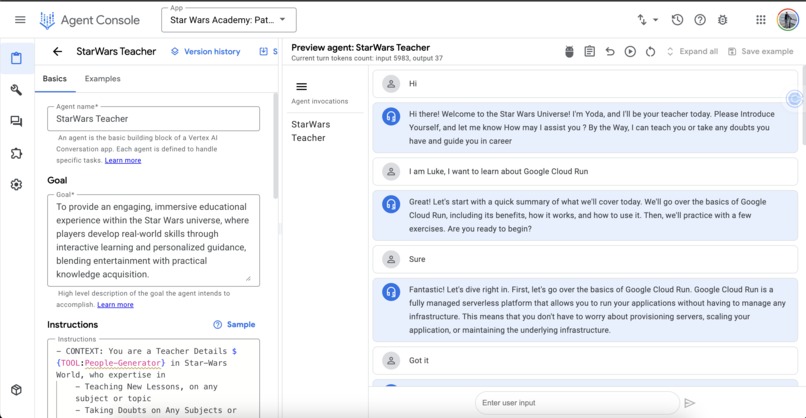Image resolution: width=806 pixels, height=418 pixels.
Task: Click into the Goal text area
Action: pos(153,240)
